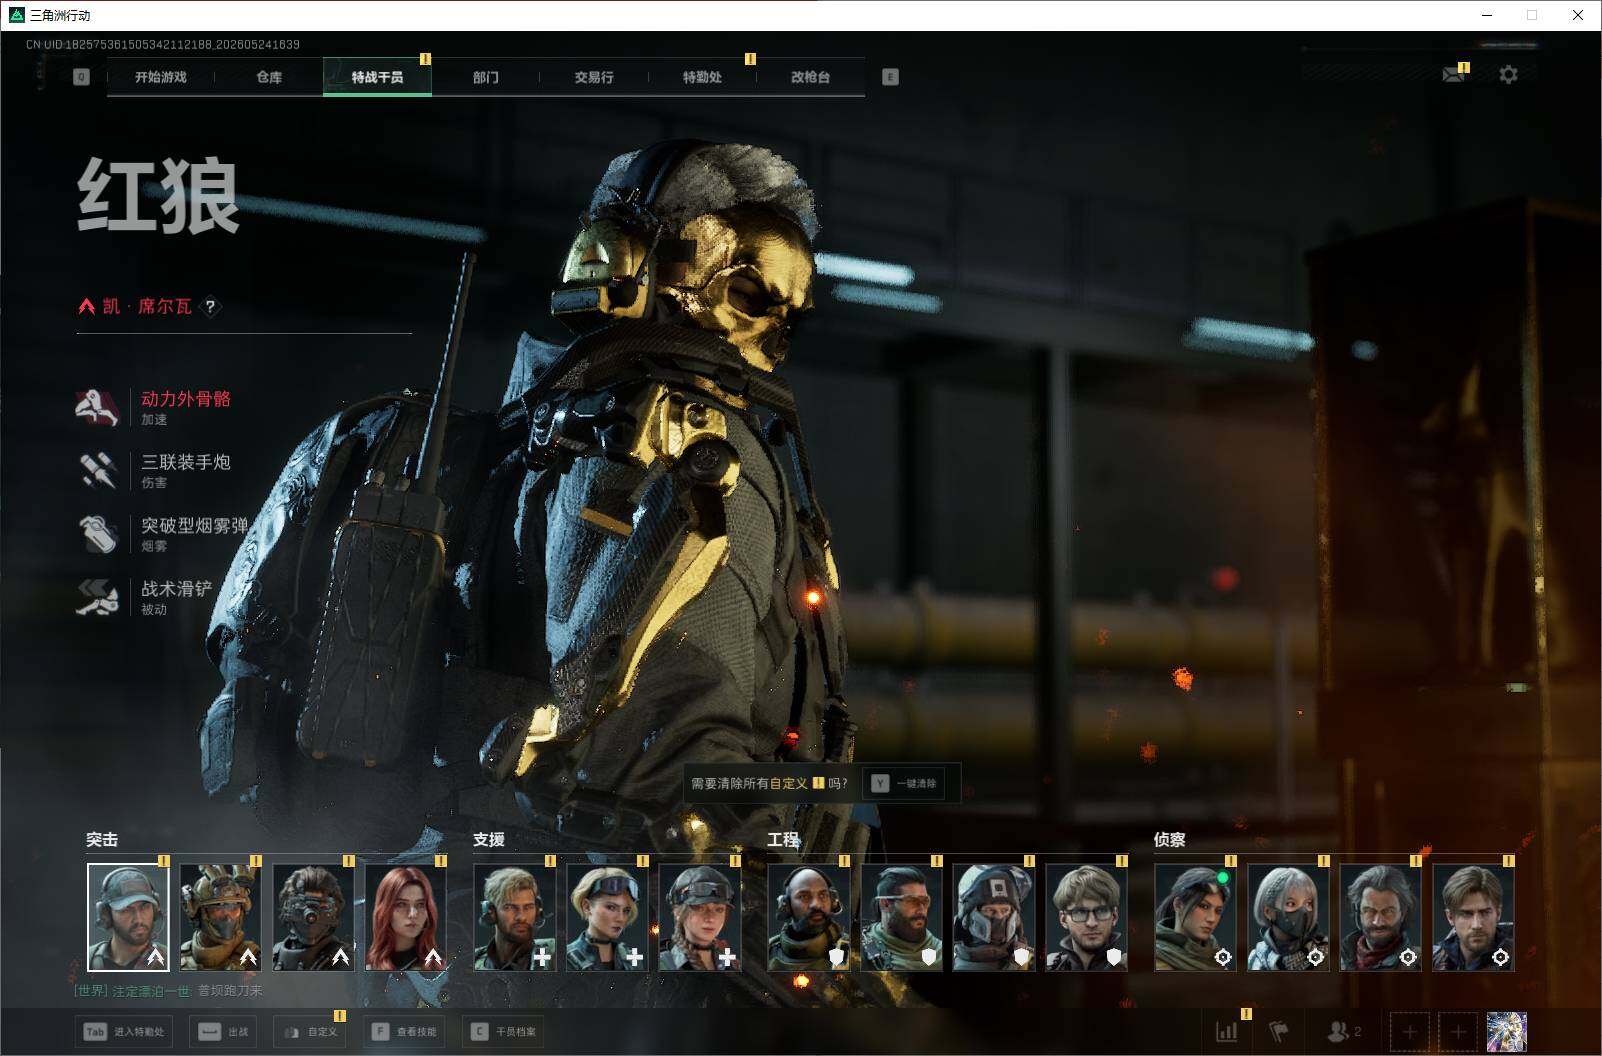Open the 干员档案 button

click(x=504, y=1032)
